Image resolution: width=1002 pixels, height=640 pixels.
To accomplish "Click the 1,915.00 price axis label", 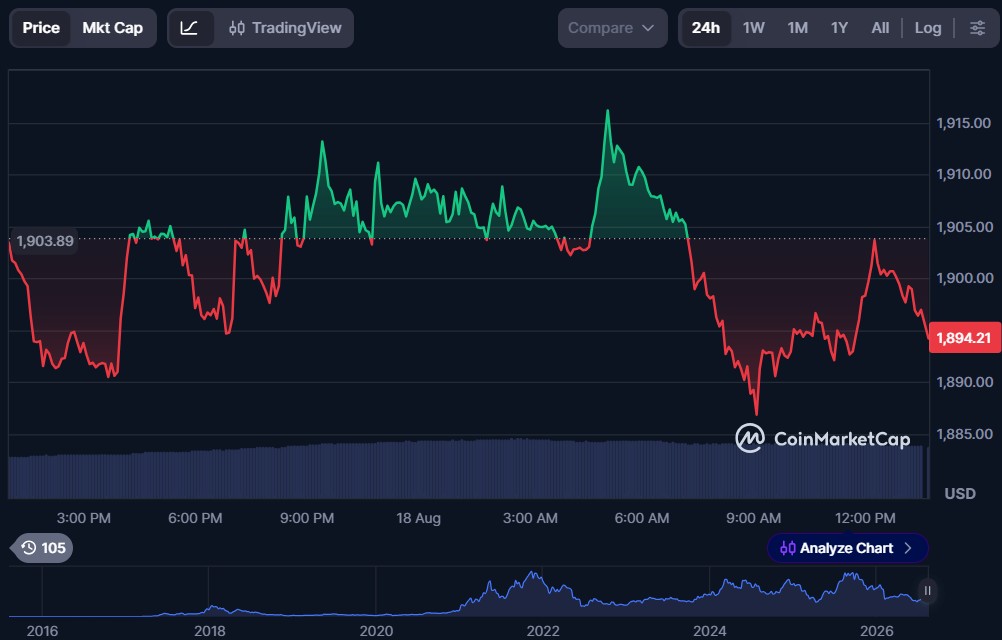I will [964, 123].
